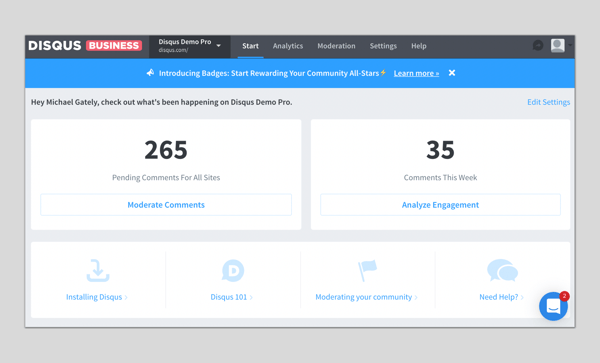
Task: Click the greeting text to Michael Gately
Action: [x=161, y=102]
